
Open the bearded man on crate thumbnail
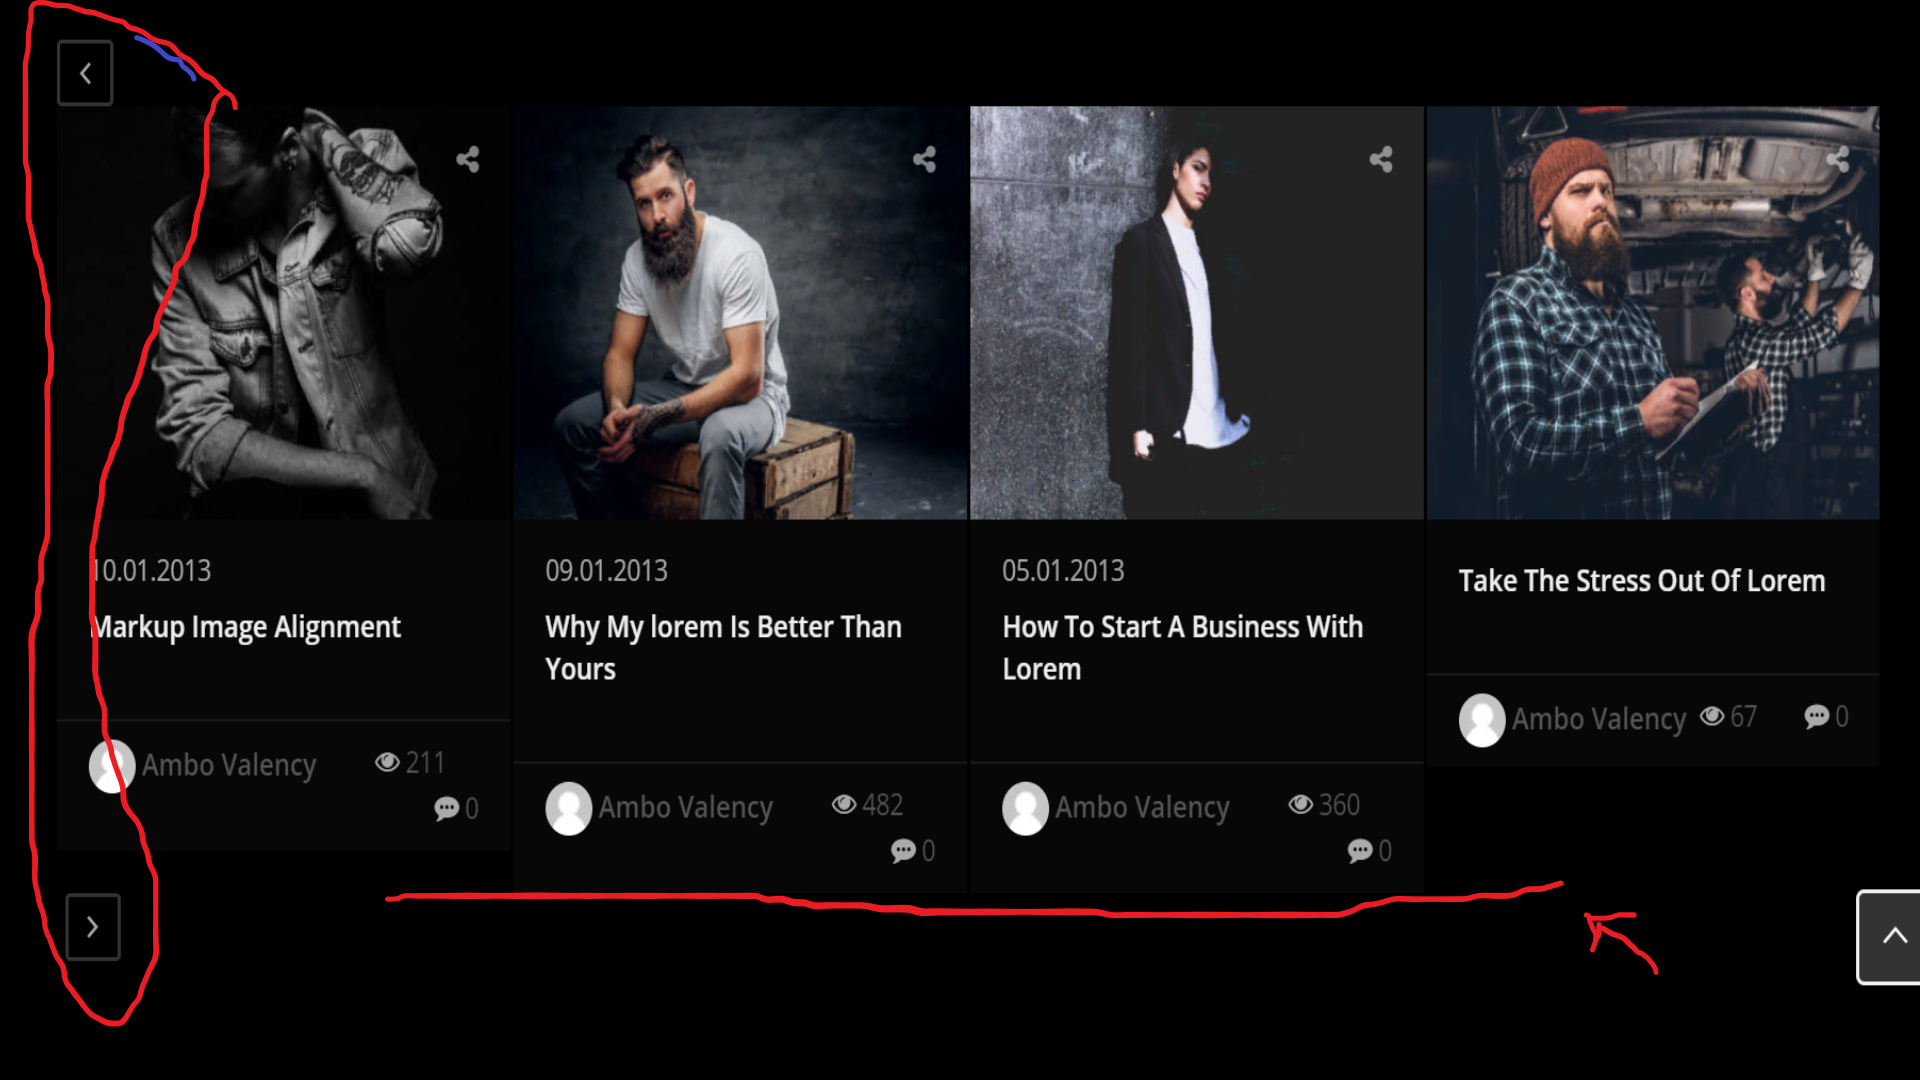(741, 313)
